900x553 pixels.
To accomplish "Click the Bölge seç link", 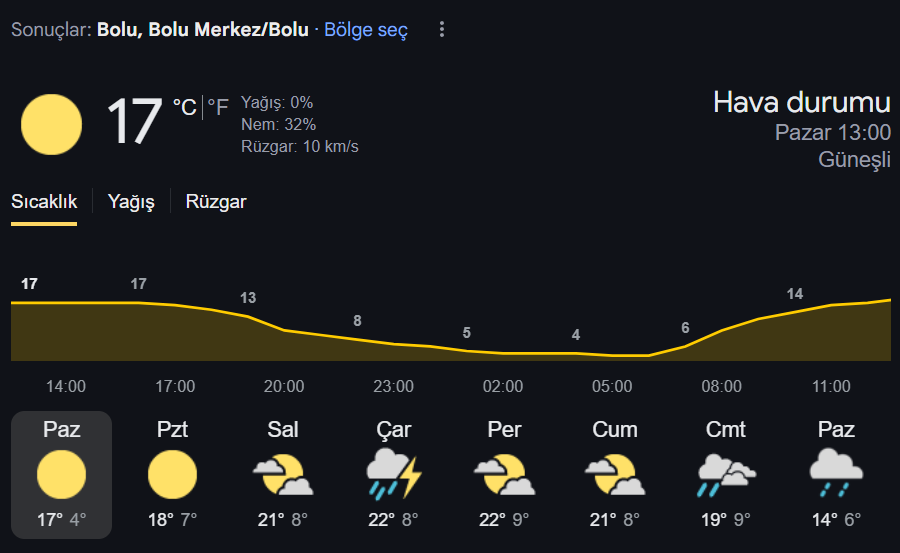I will (x=366, y=29).
